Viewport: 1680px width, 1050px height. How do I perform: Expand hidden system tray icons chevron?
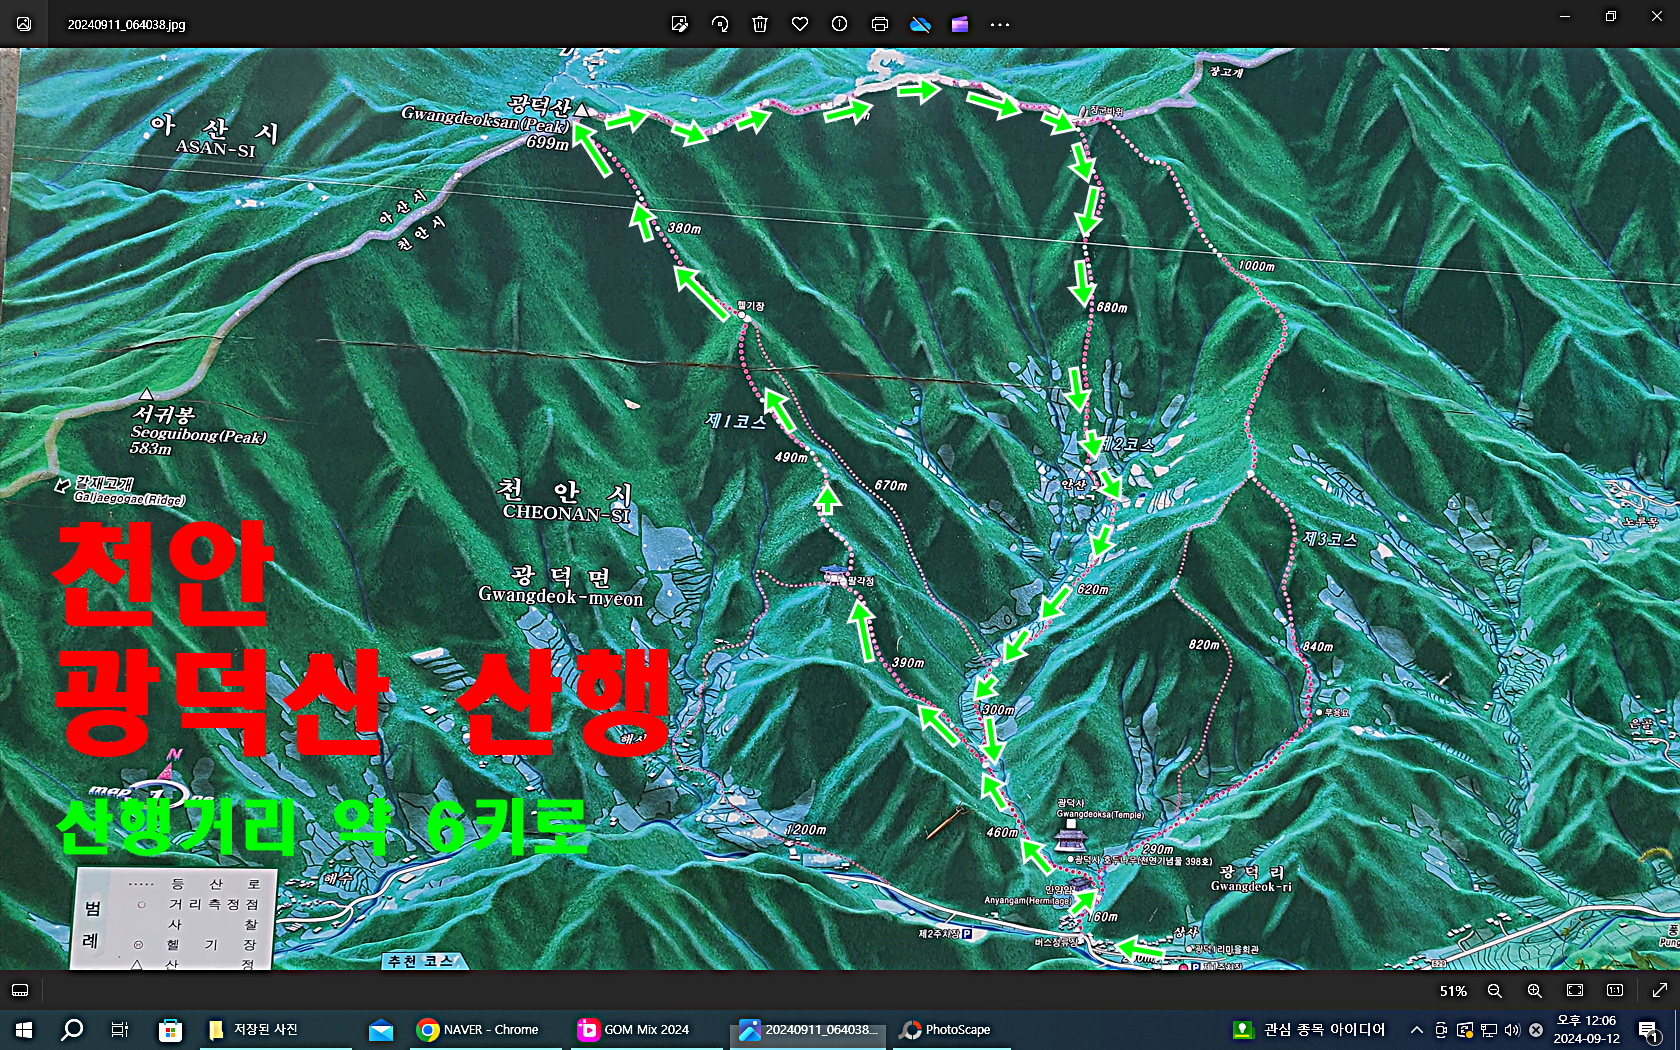coord(1417,1029)
